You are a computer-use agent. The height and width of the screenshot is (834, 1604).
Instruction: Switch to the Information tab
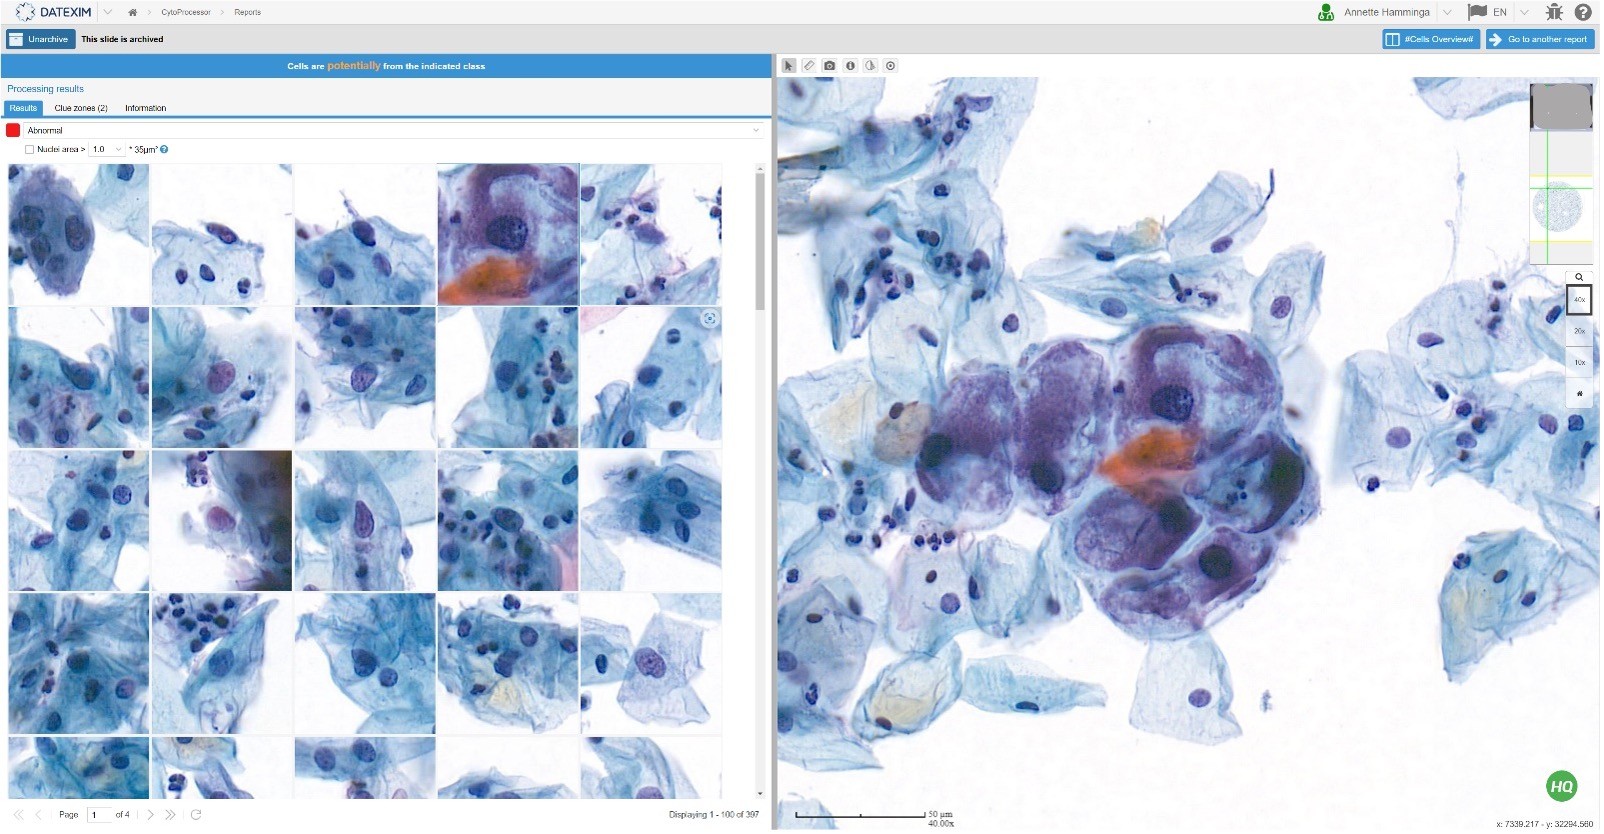click(x=146, y=108)
